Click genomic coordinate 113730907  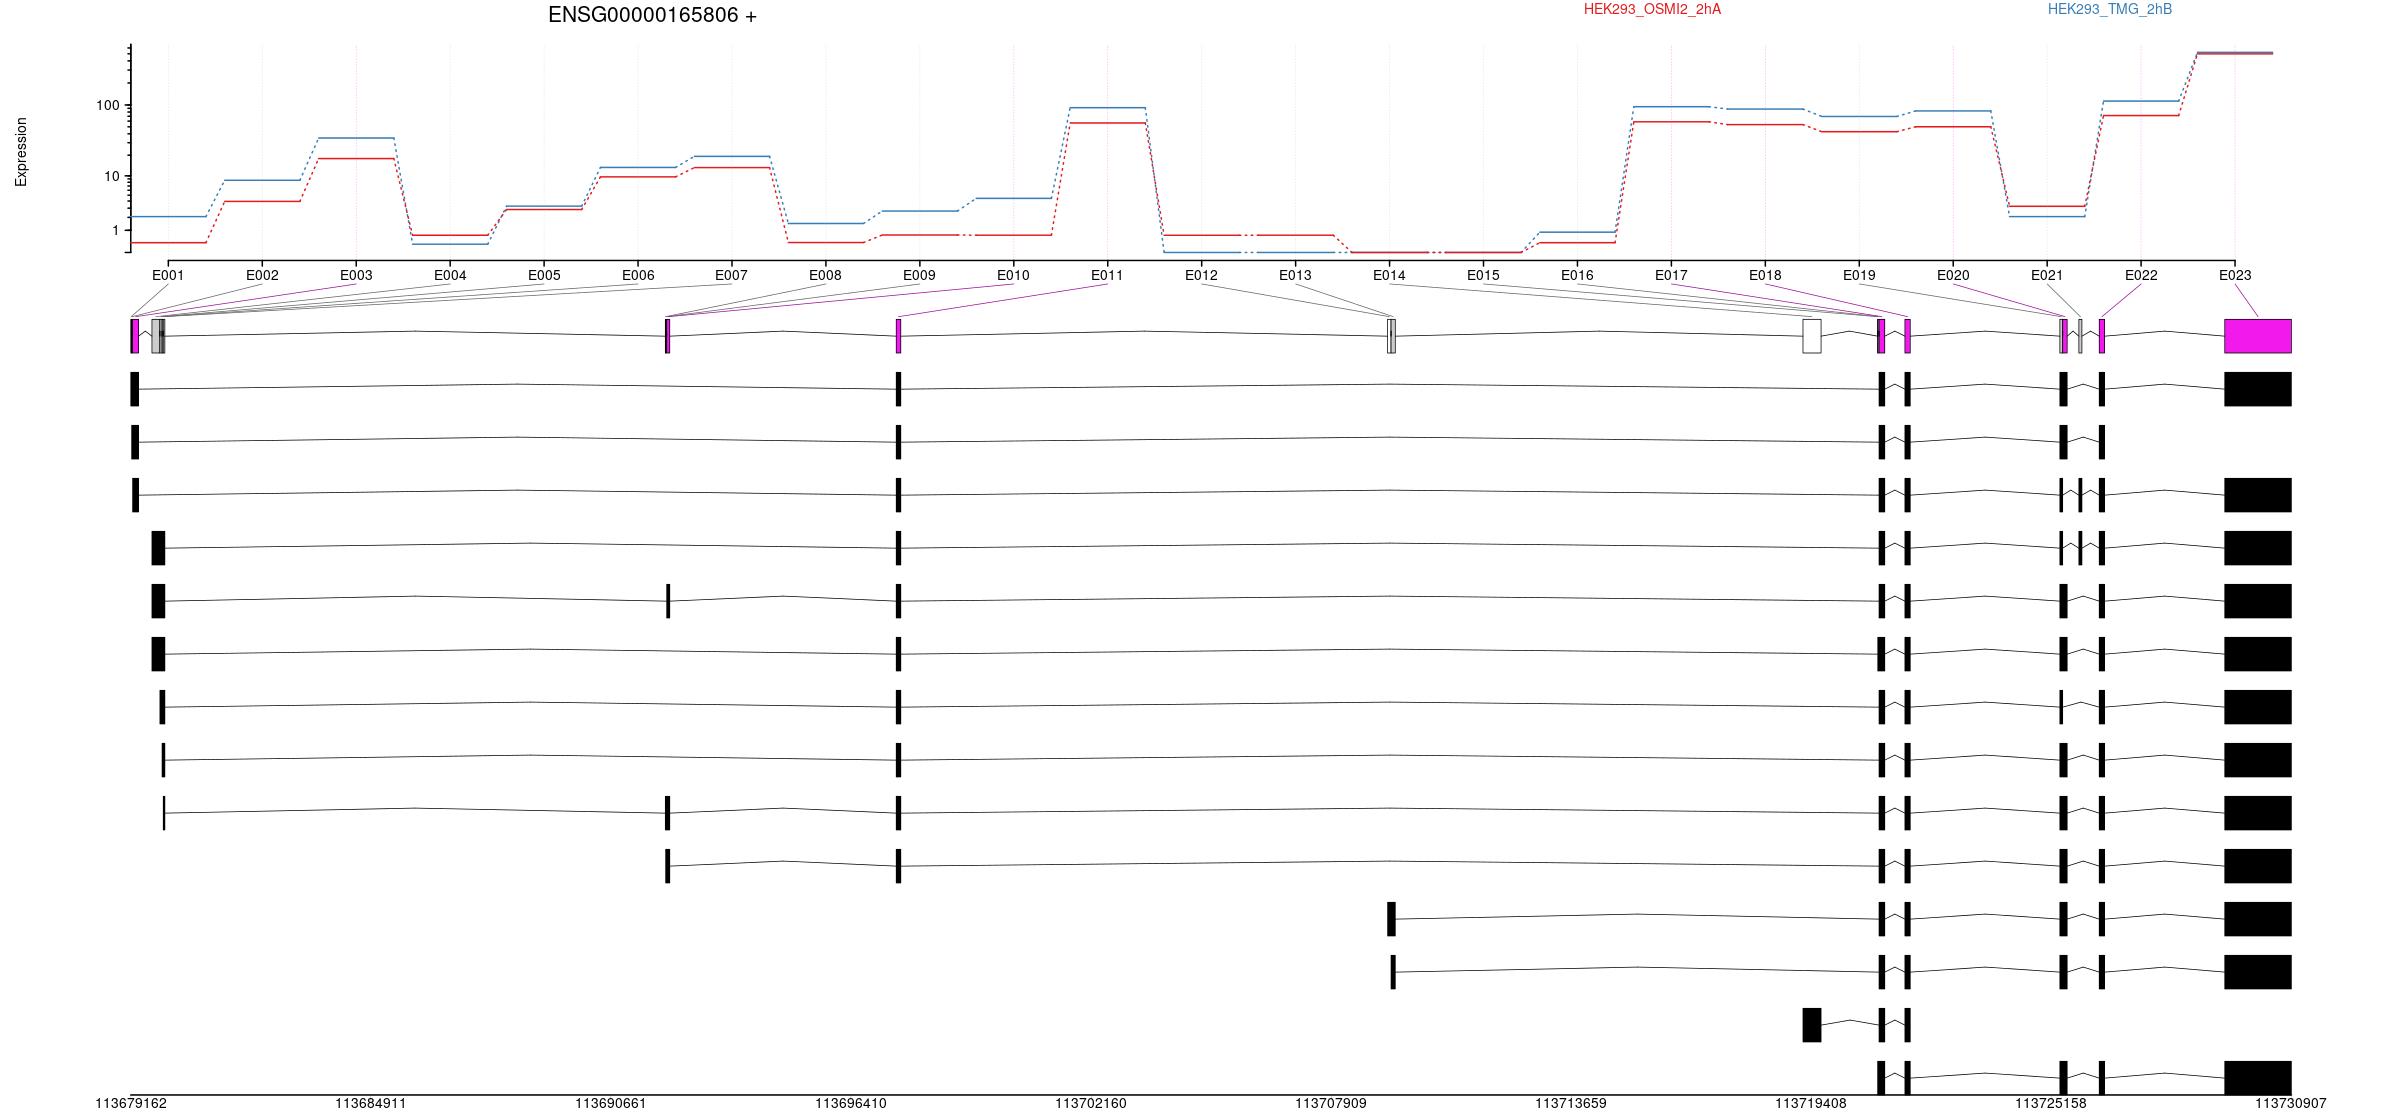pos(2291,1103)
